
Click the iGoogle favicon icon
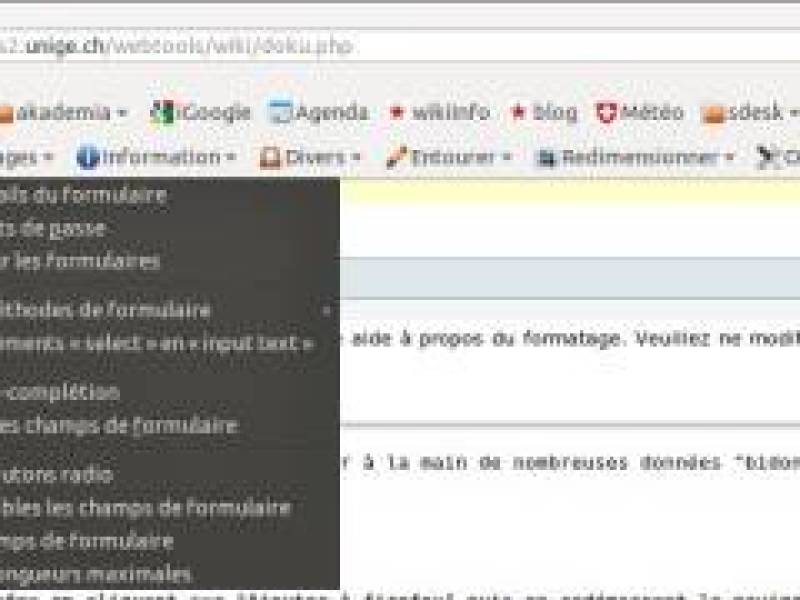pos(162,113)
